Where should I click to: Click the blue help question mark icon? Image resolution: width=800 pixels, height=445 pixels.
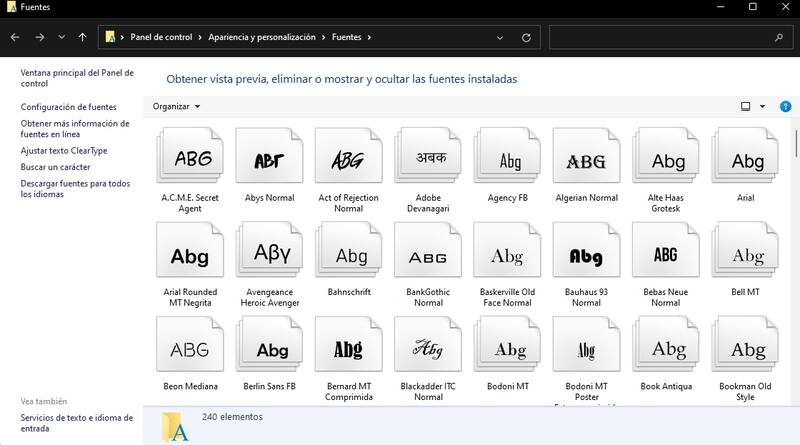[x=785, y=106]
